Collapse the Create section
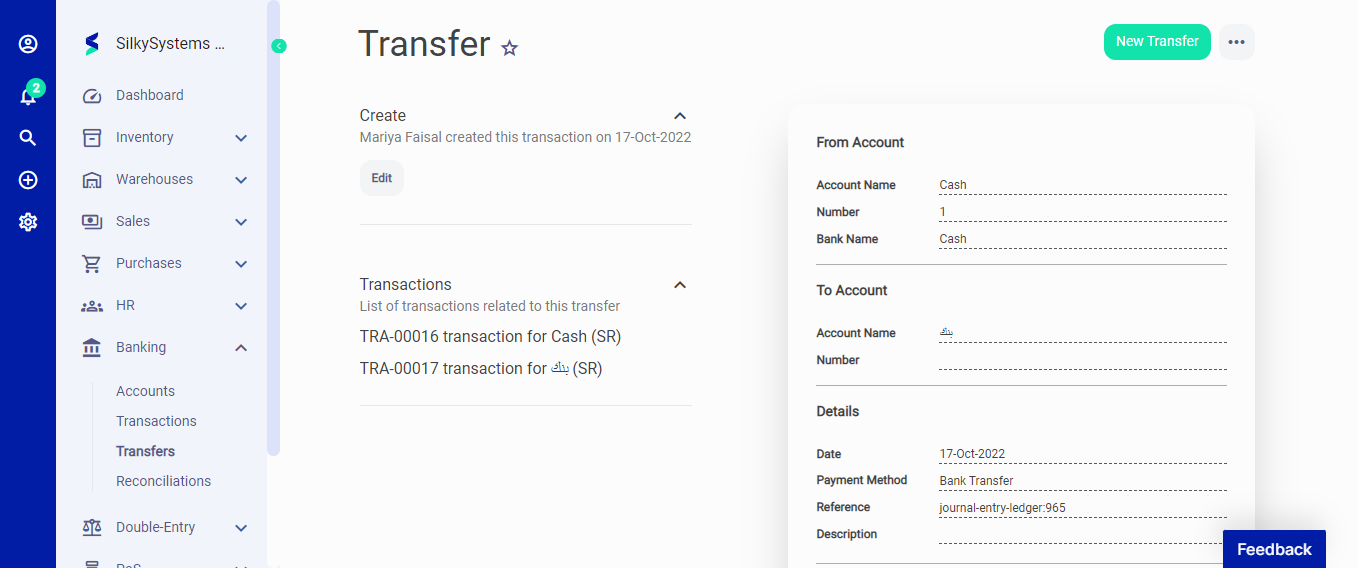 (680, 116)
